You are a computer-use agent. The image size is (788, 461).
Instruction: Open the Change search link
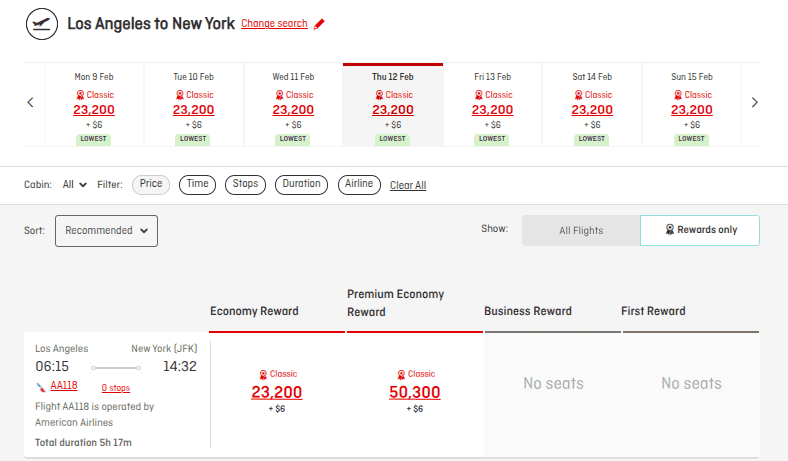click(274, 24)
